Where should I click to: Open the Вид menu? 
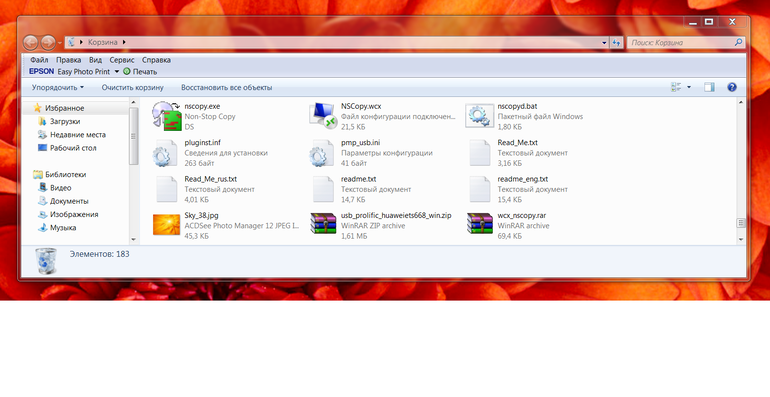point(95,60)
